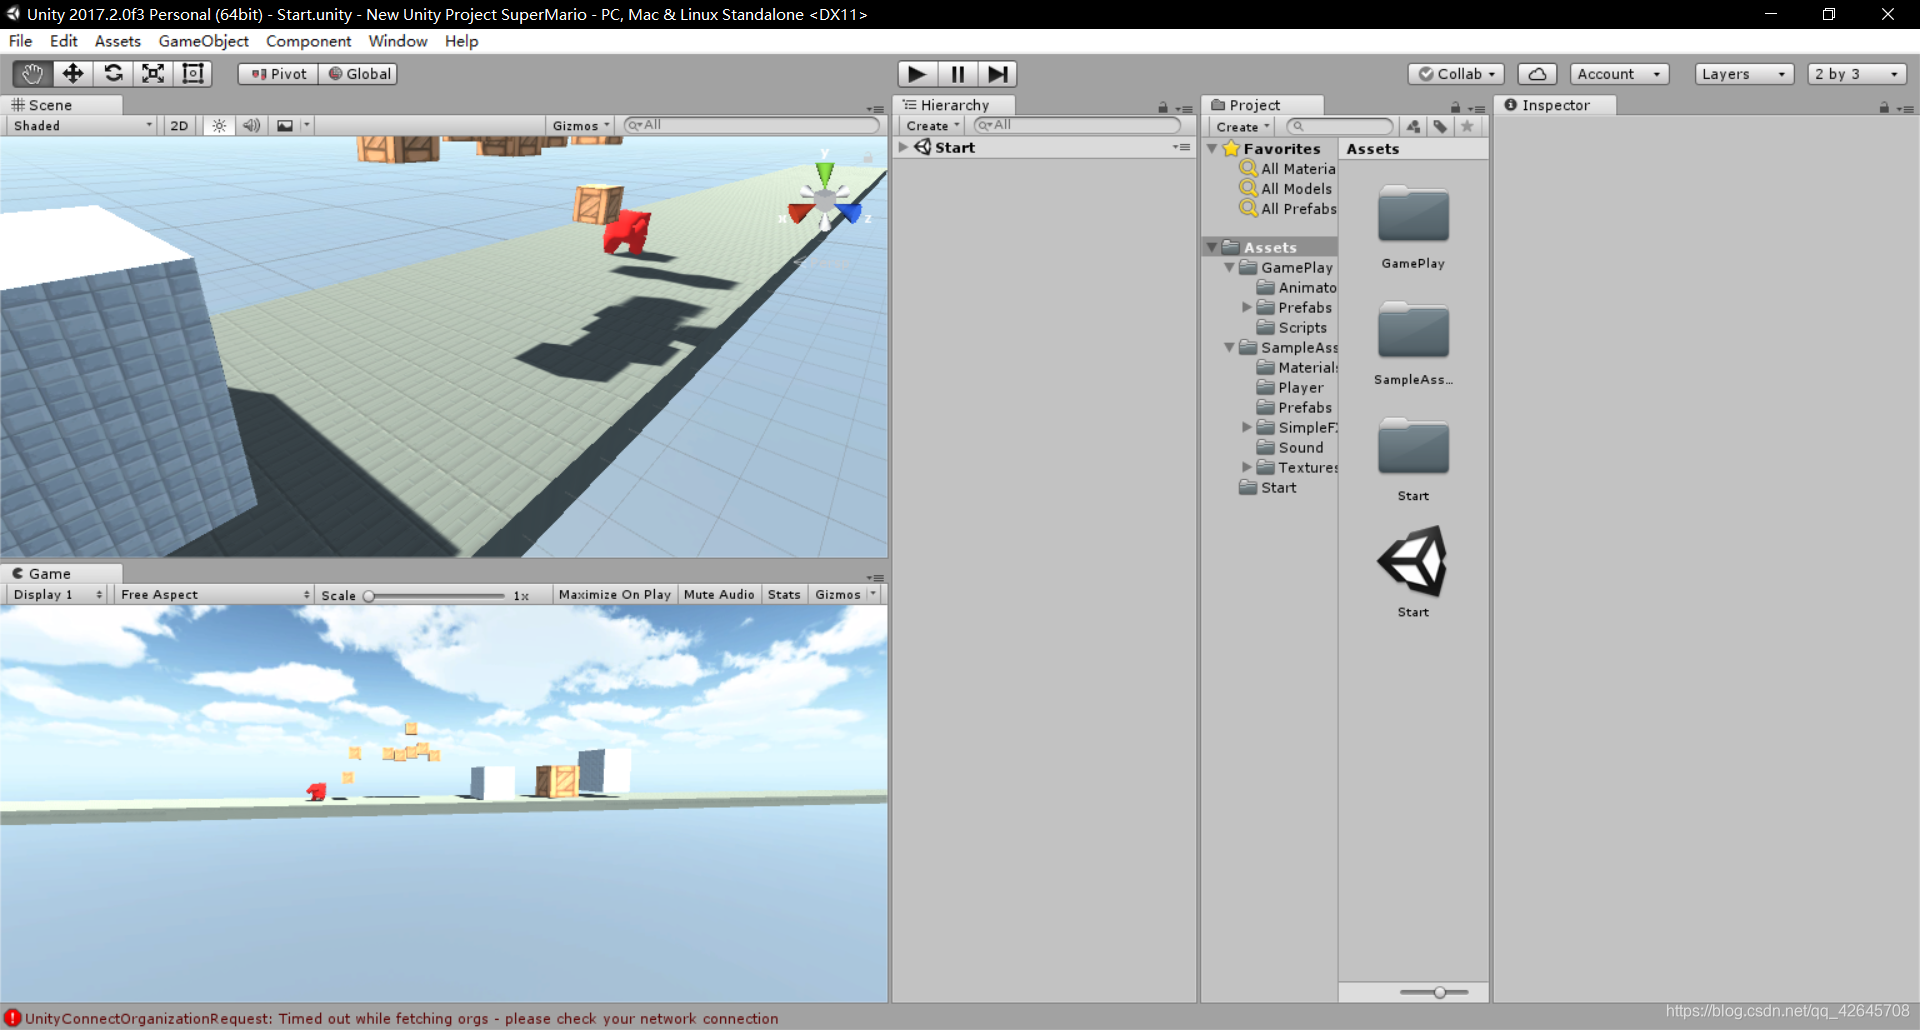Click the scene orientation gizmo
Image resolution: width=1920 pixels, height=1030 pixels.
coord(824,199)
